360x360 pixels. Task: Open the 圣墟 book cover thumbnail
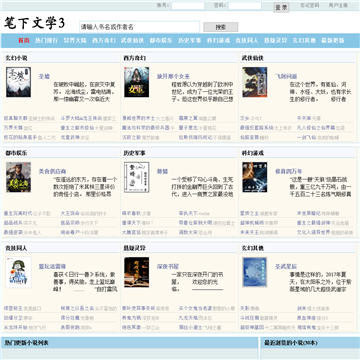pos(18,82)
